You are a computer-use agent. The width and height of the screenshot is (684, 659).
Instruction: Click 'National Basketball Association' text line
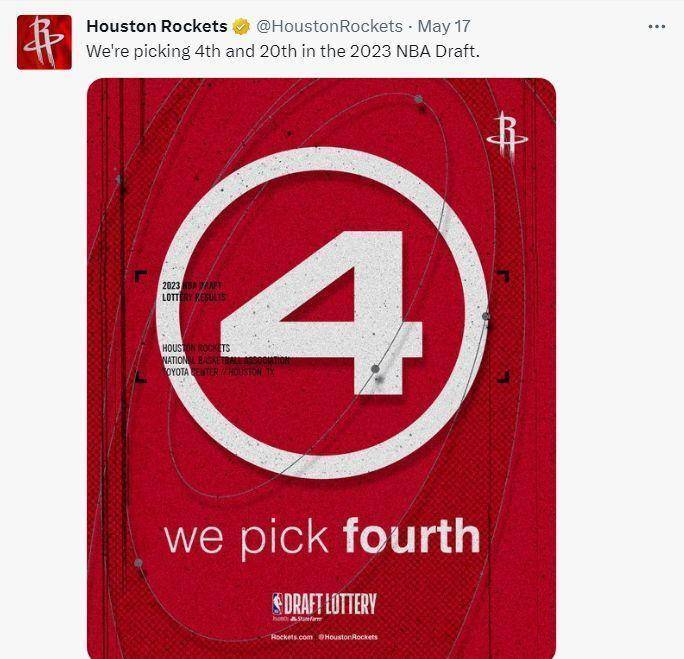pos(226,360)
